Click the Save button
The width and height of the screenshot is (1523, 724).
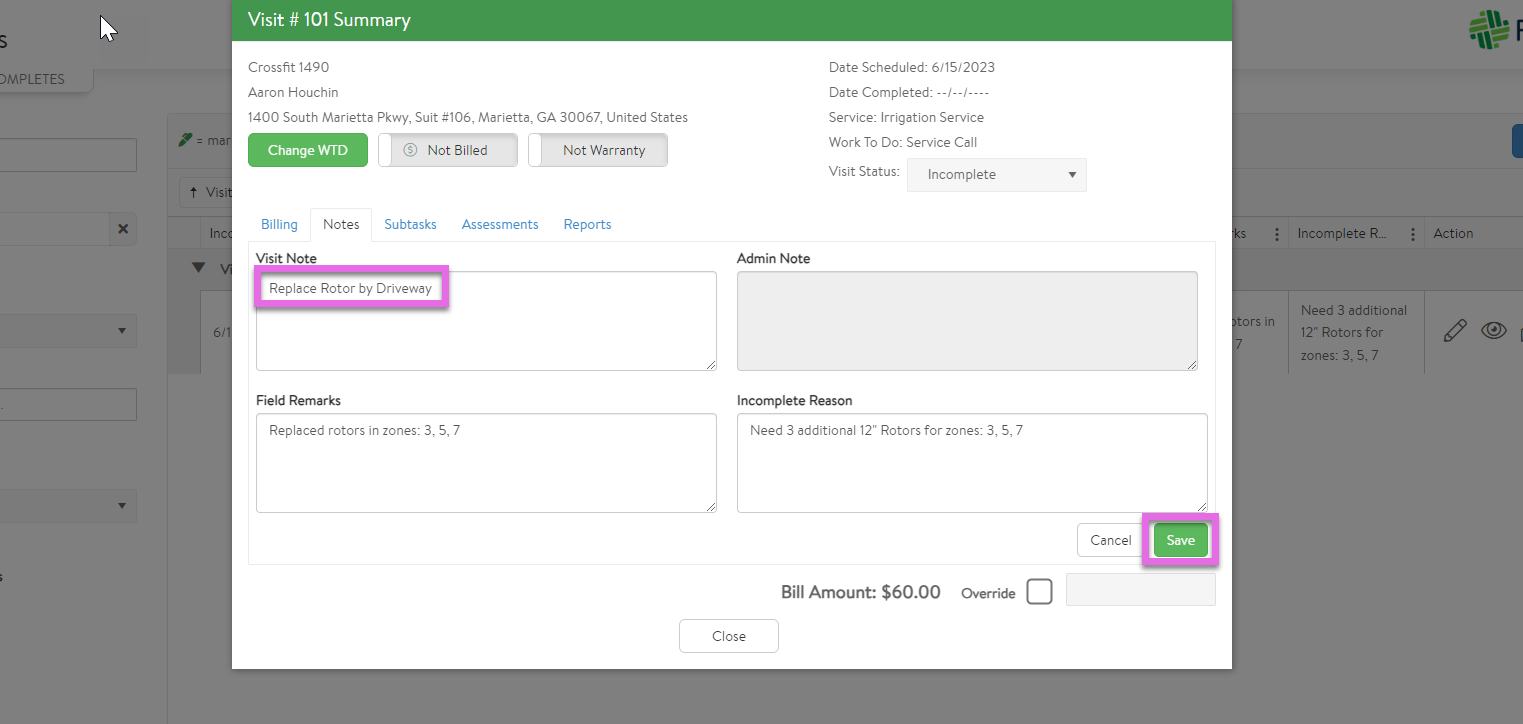pyautogui.click(x=1180, y=540)
